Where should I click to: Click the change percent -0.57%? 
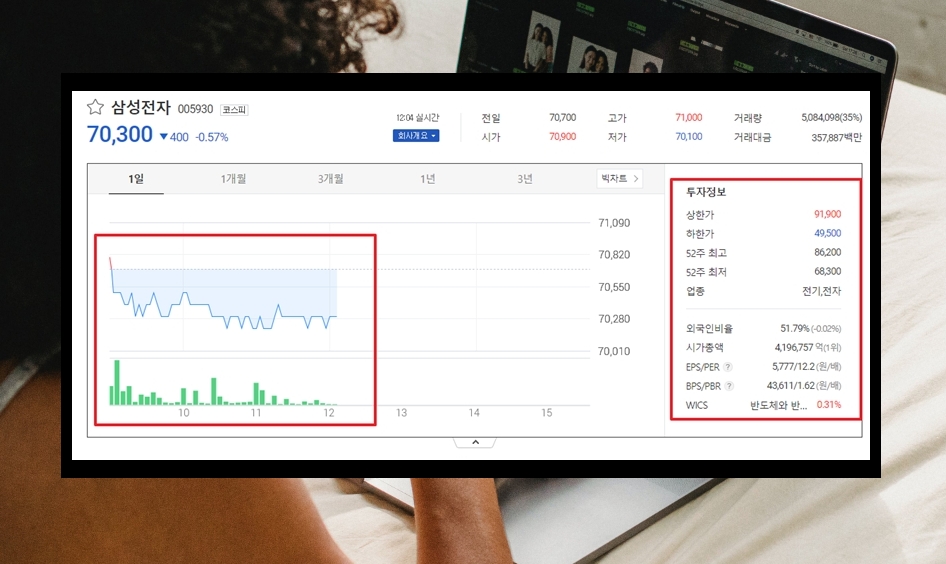pos(212,138)
